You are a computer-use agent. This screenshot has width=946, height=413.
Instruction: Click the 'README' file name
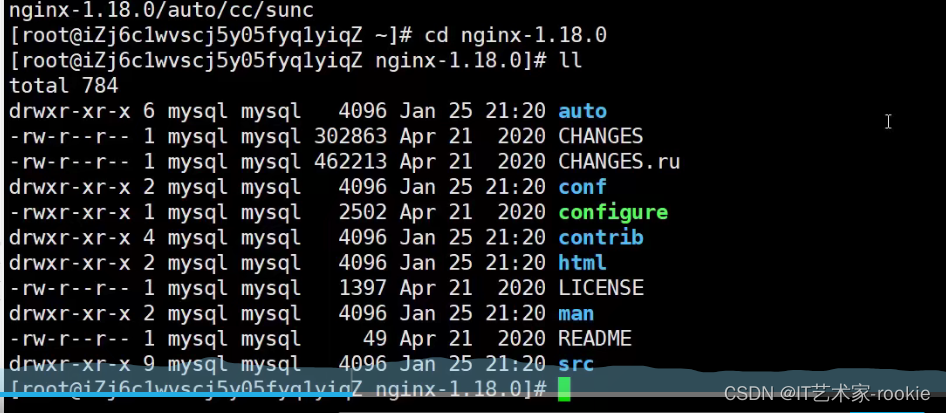(x=595, y=339)
